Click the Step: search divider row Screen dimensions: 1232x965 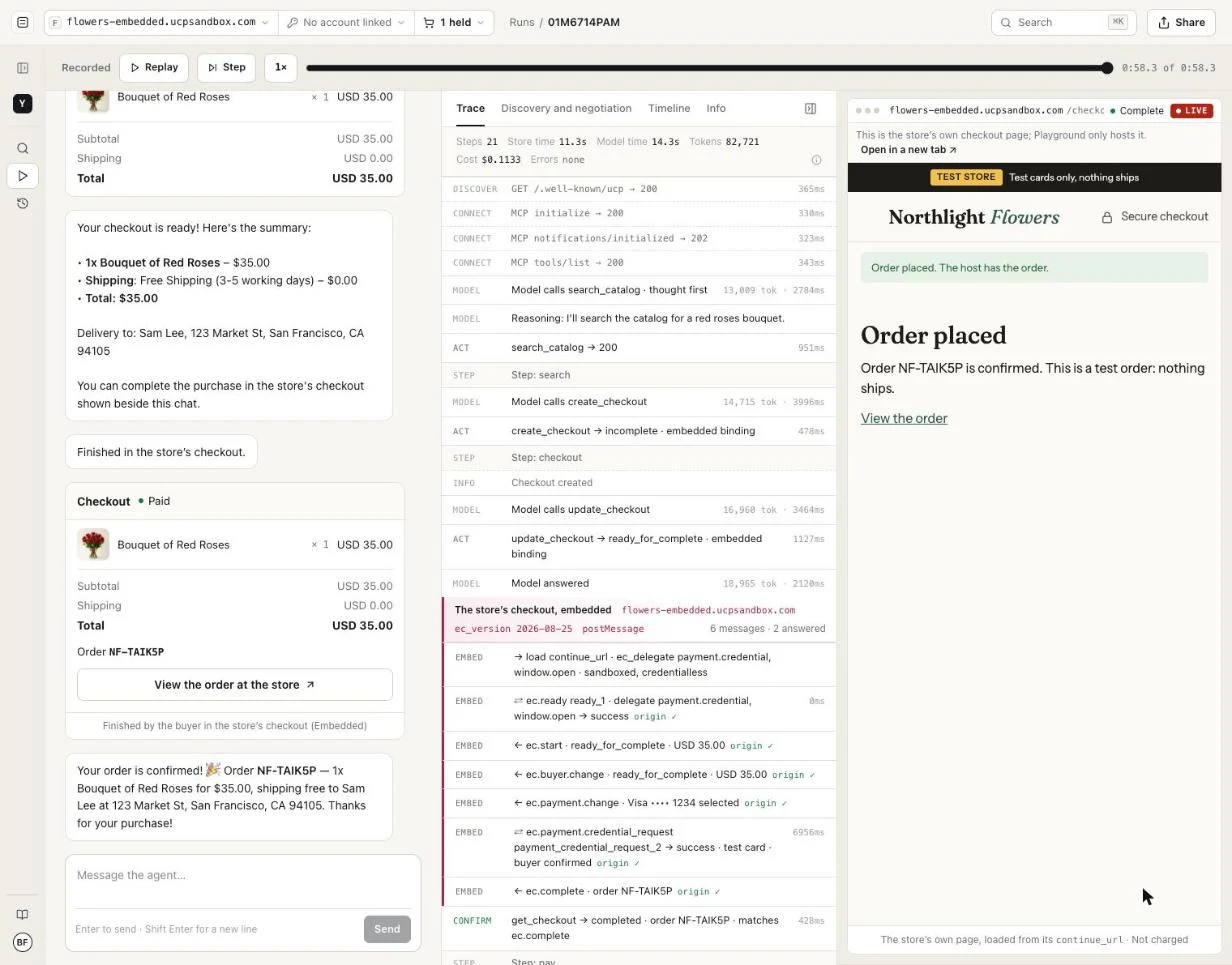click(x=639, y=375)
